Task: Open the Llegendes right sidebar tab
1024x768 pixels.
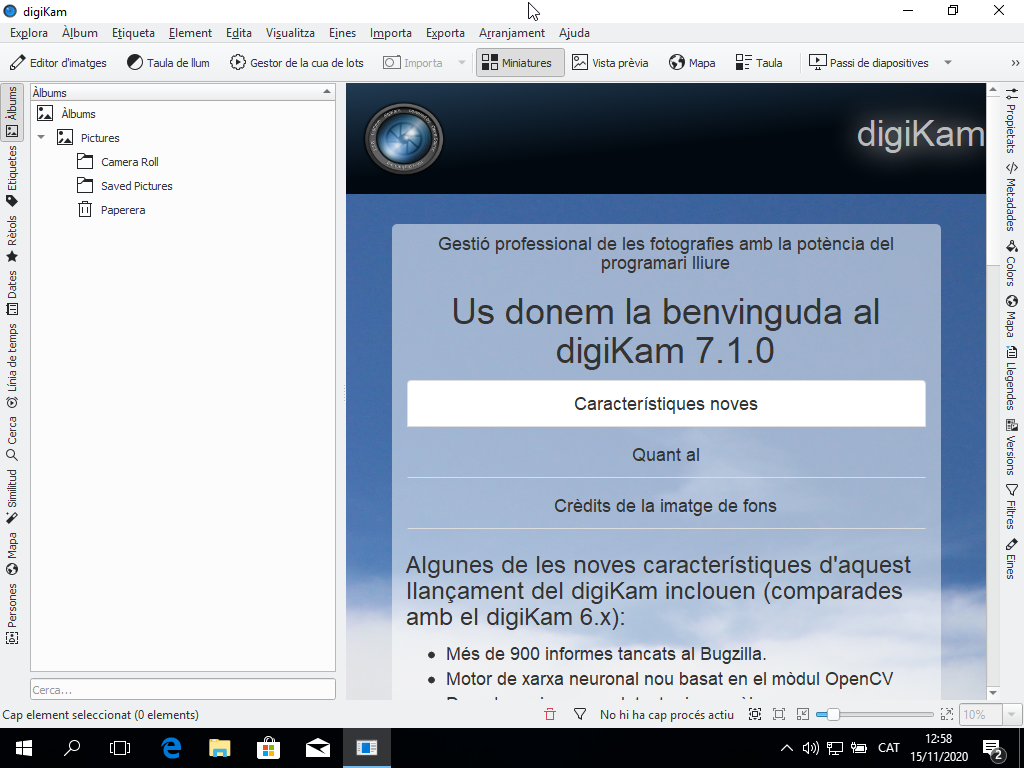Action: coord(1011,377)
